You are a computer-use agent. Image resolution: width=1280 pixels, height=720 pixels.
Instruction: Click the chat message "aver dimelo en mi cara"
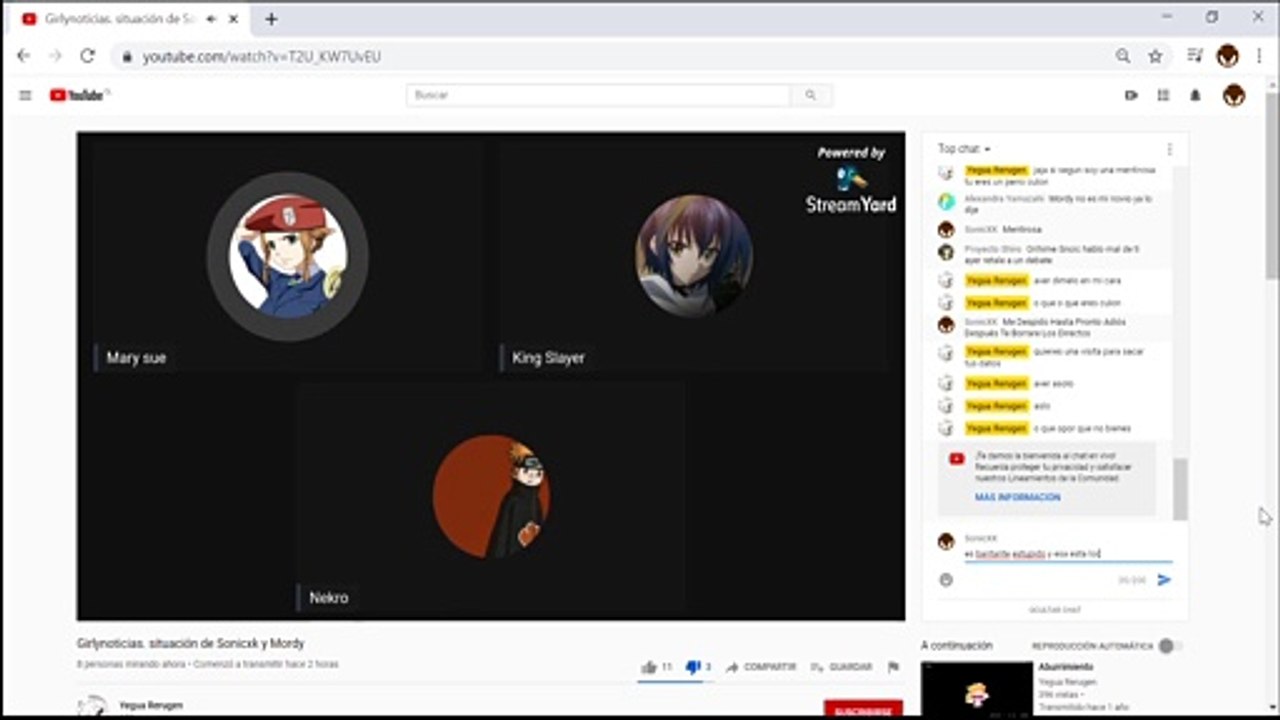(x=1076, y=281)
